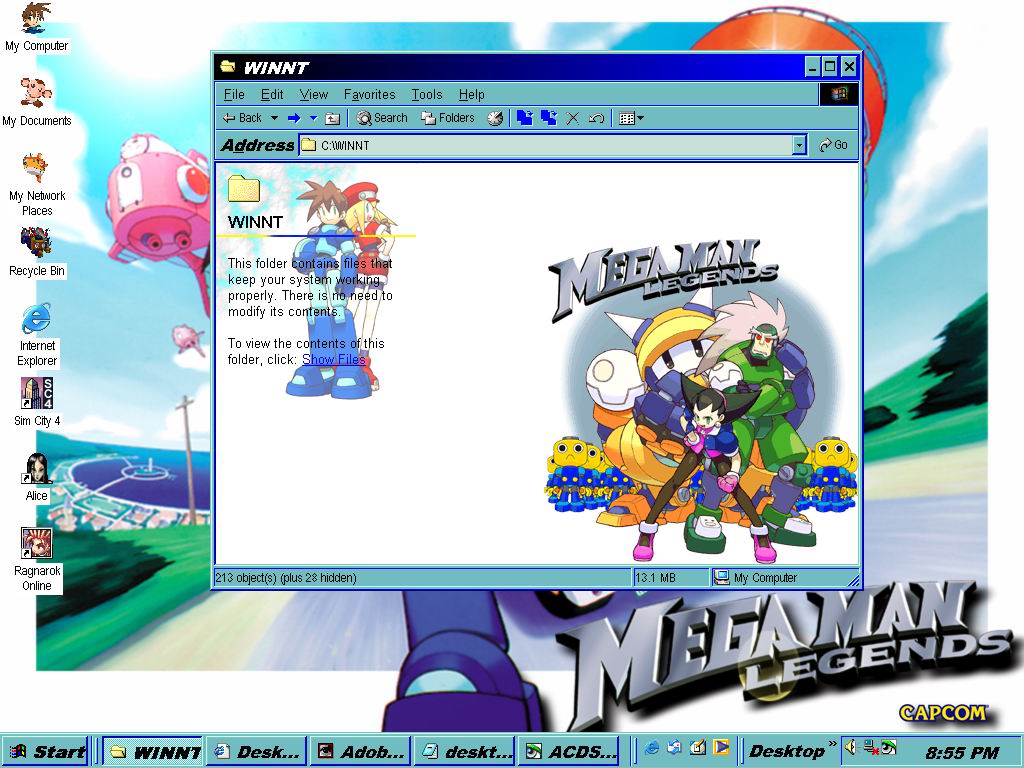The height and width of the screenshot is (768, 1024).
Task: Open the View menu
Action: 313,95
